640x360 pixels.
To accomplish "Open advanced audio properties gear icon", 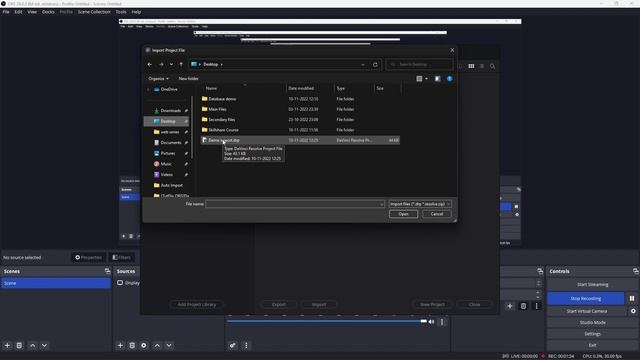I will (x=233, y=345).
